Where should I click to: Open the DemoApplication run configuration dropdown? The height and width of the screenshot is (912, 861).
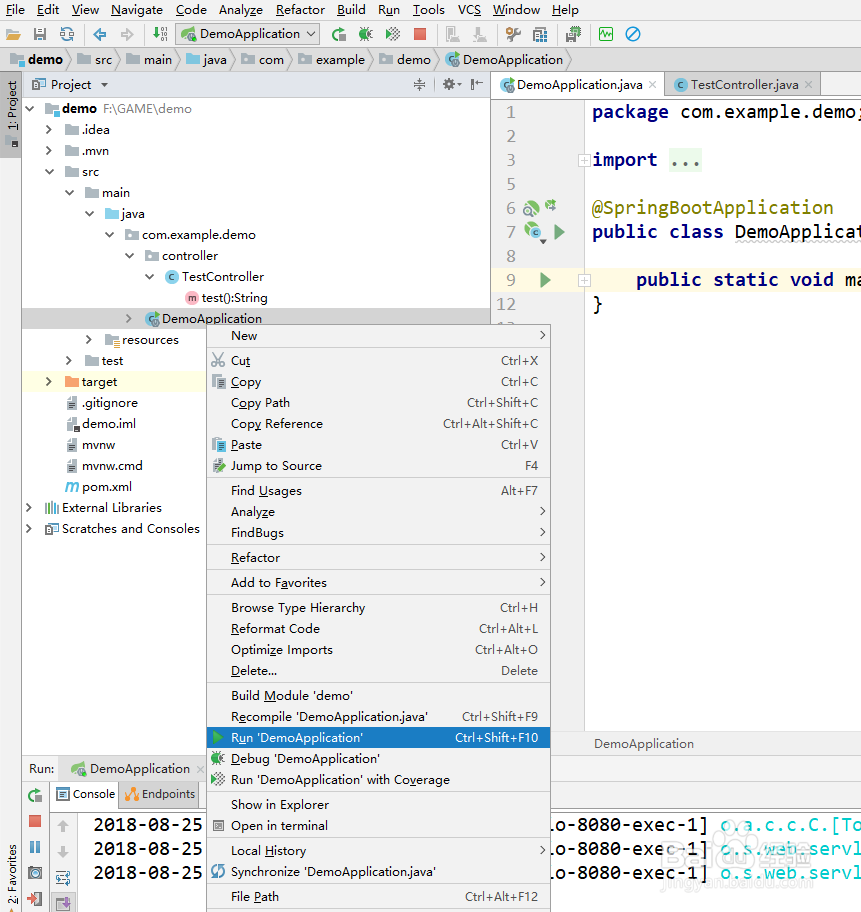point(248,34)
